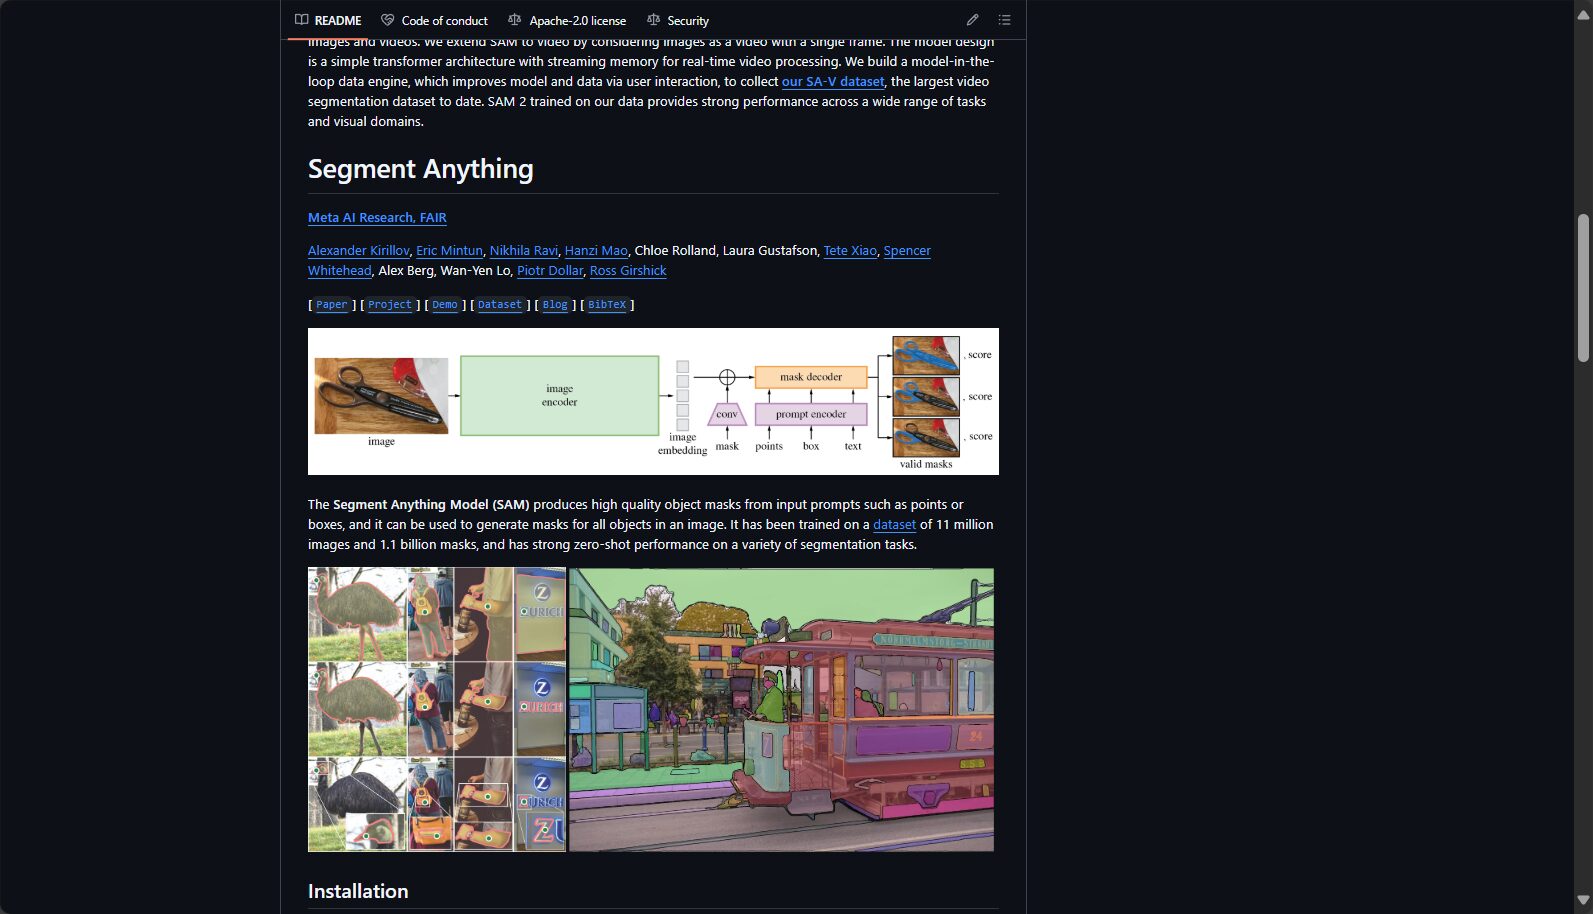Open the Apache-2.0 license tab

click(567, 20)
